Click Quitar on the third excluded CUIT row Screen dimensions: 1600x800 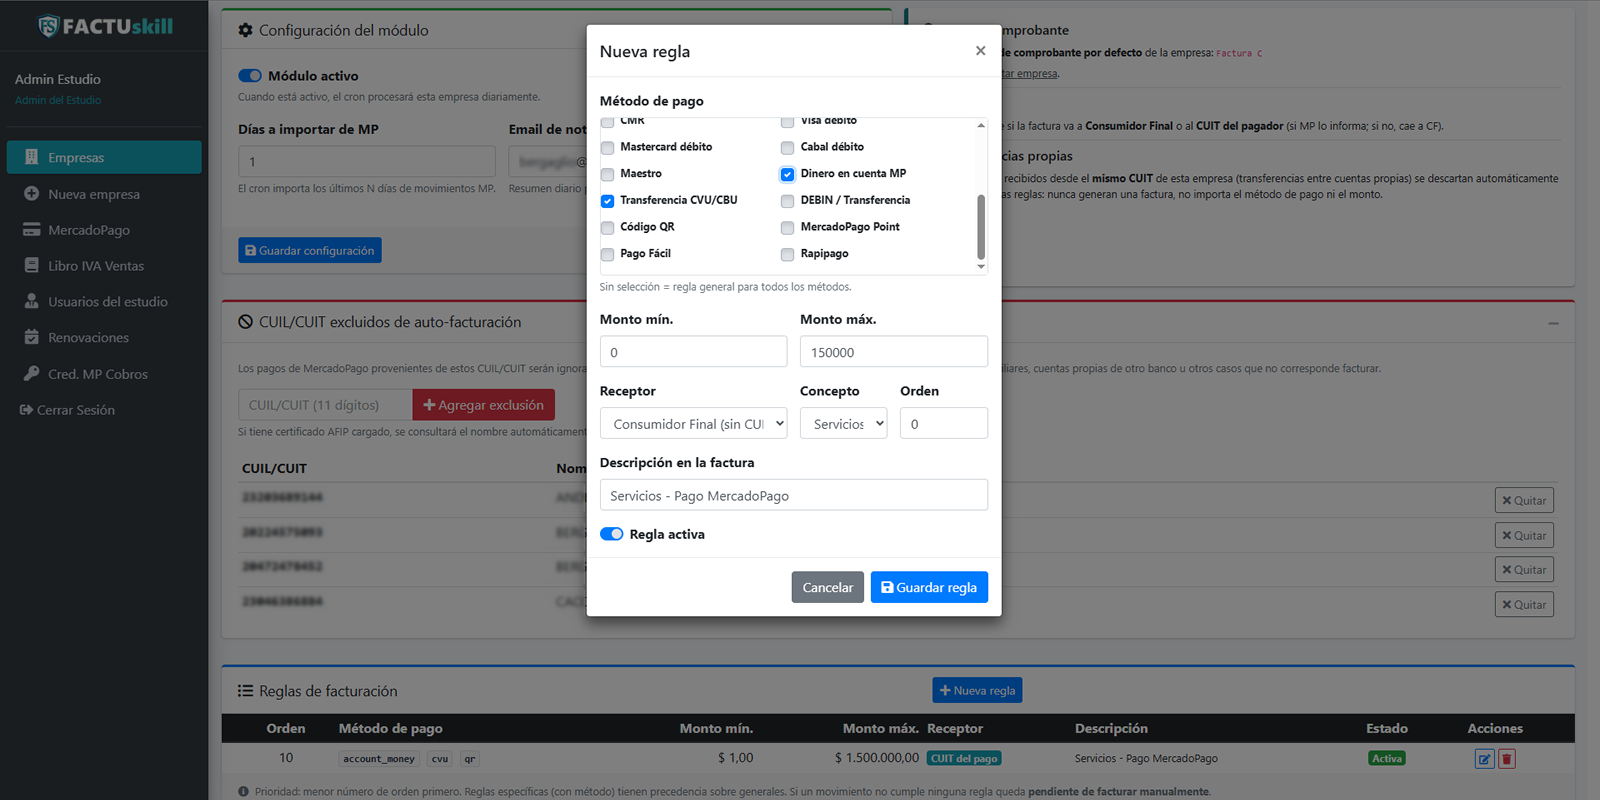(x=1524, y=569)
